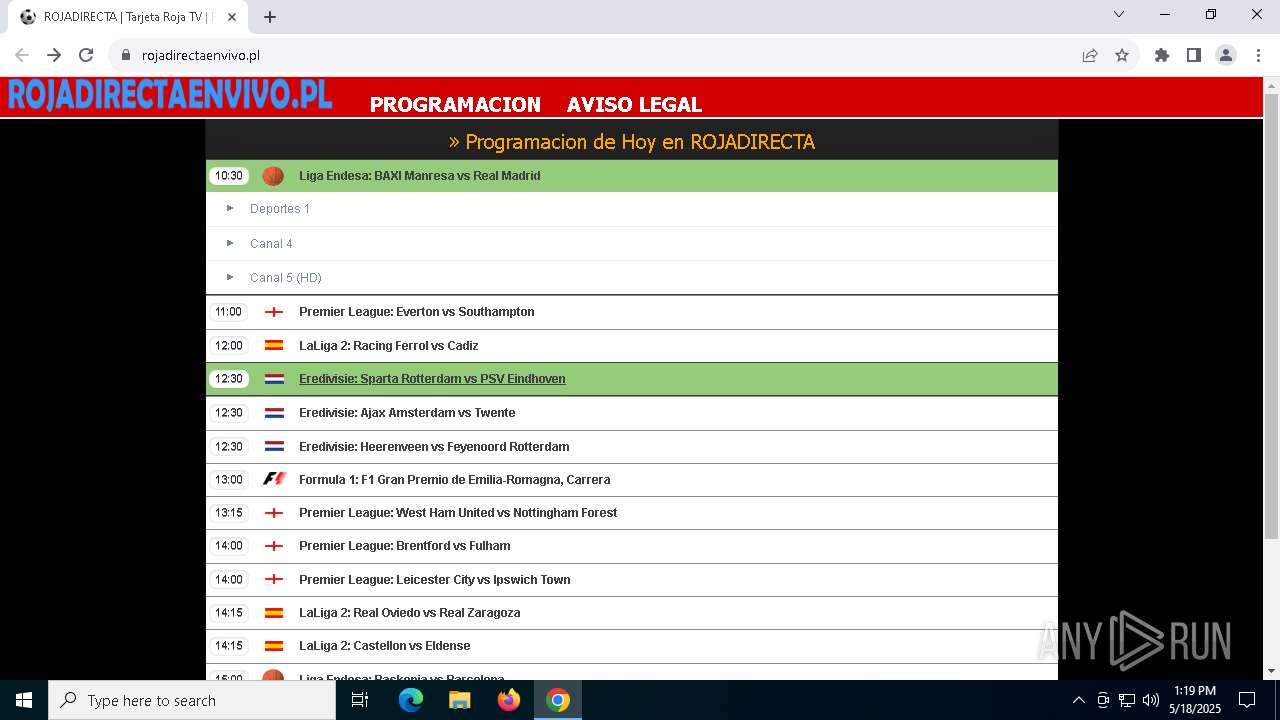Open the Canal 5 (HD) stream link
Screen dimensions: 1280x720
pos(286,278)
